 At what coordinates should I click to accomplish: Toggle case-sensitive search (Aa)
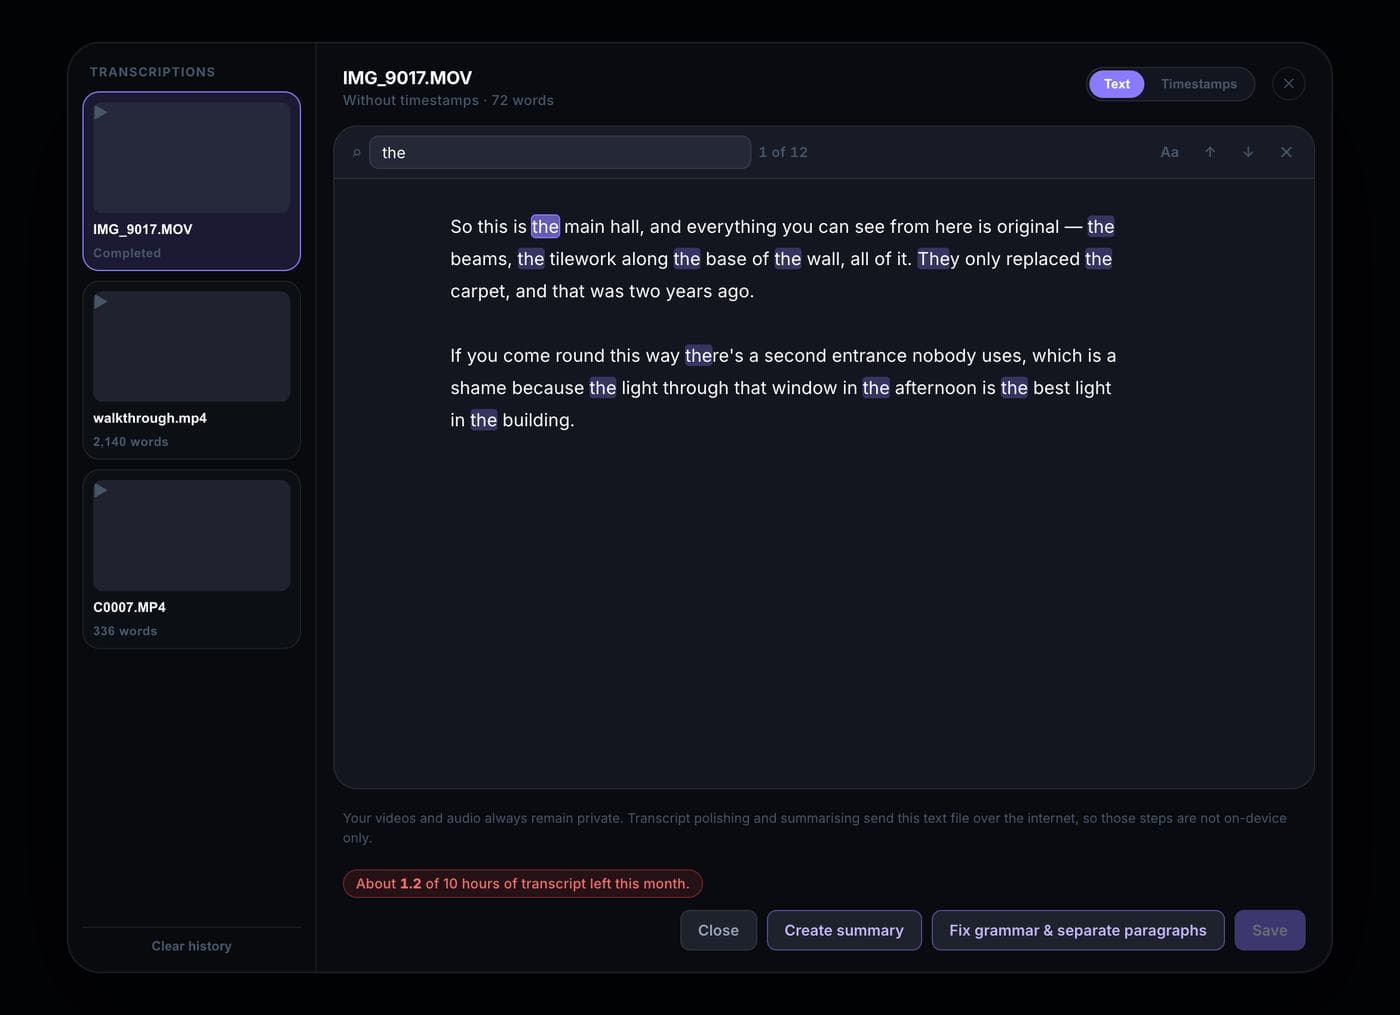tap(1169, 152)
